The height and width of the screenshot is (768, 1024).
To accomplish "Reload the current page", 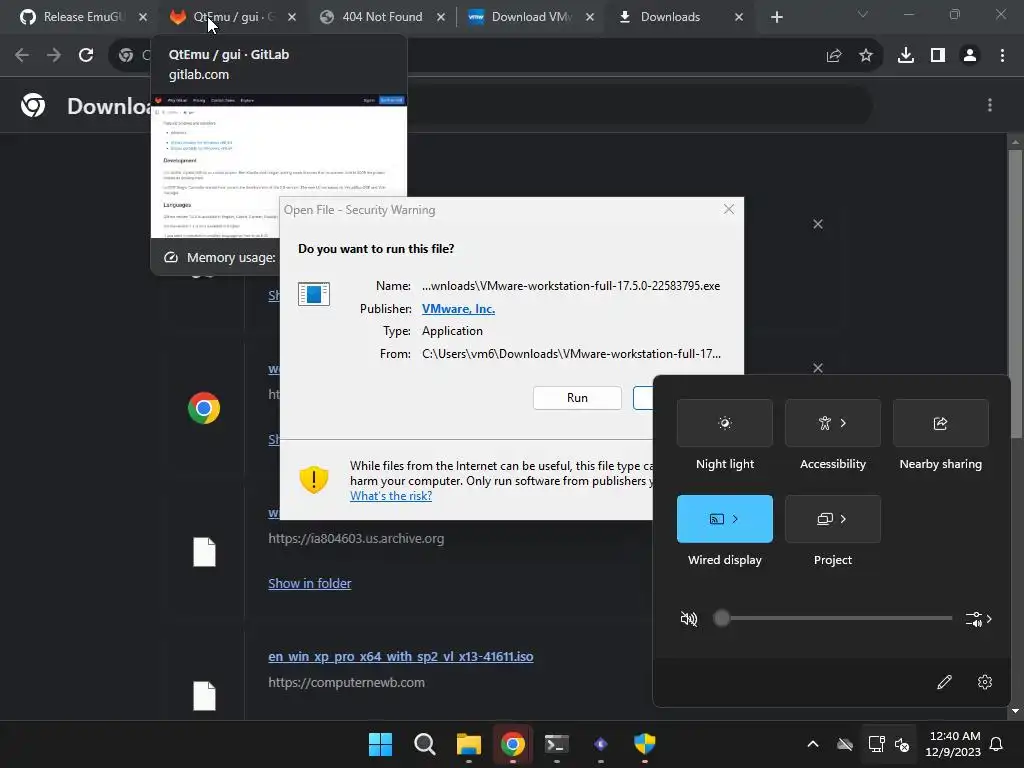I will point(86,56).
